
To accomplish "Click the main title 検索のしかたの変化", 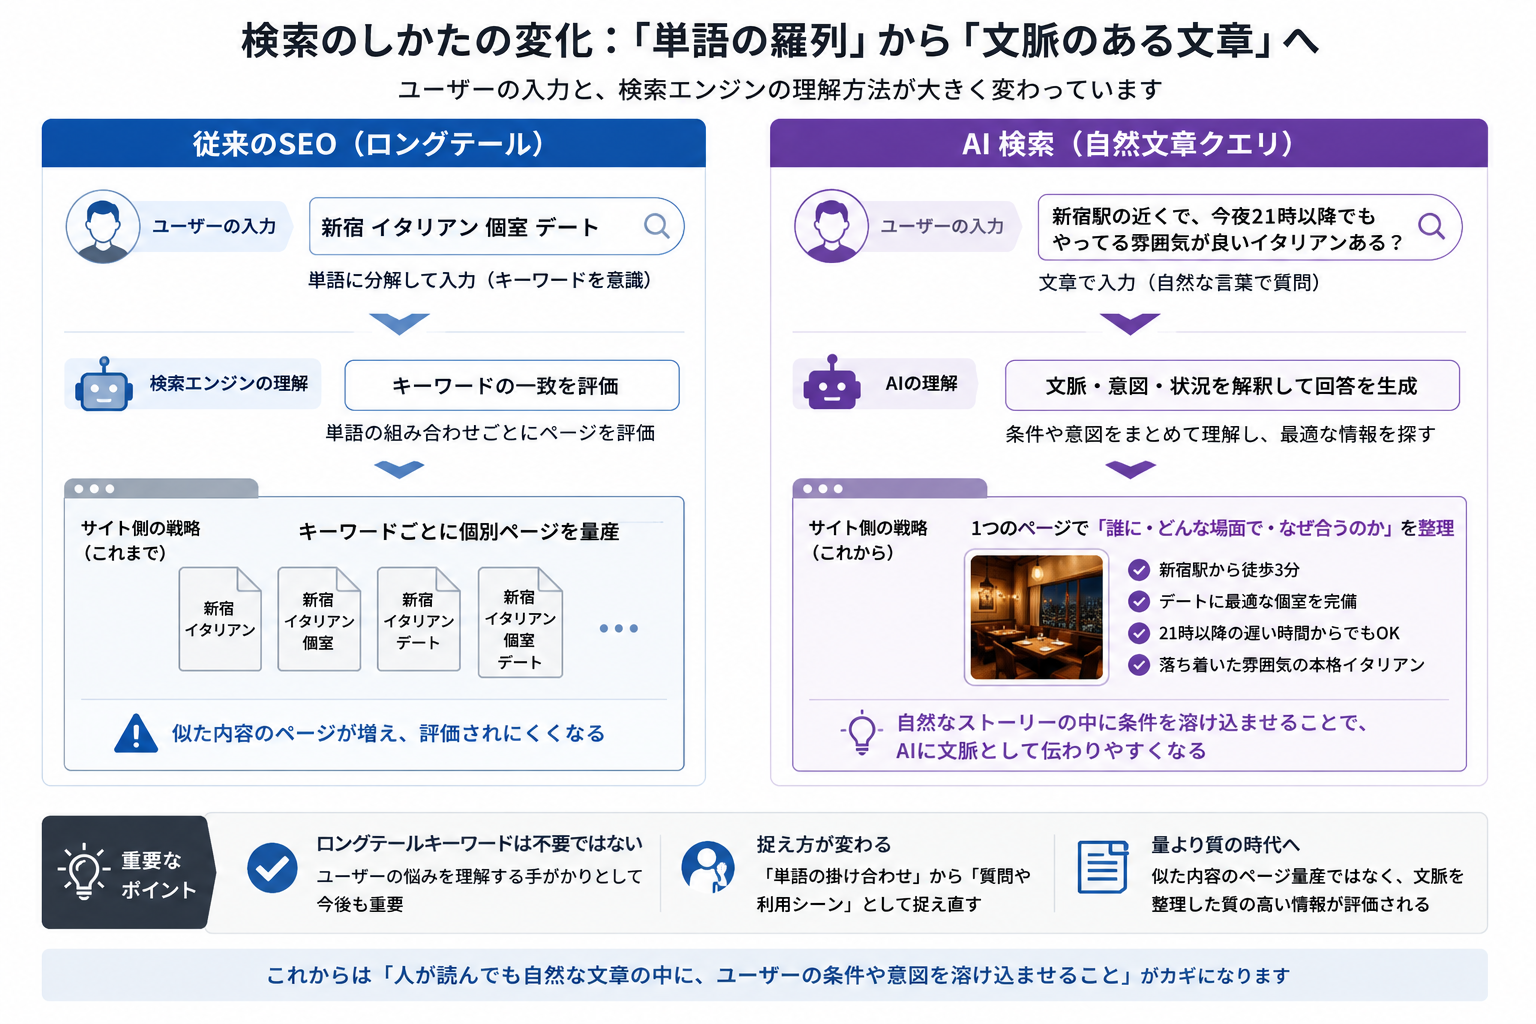I will click(x=780, y=41).
